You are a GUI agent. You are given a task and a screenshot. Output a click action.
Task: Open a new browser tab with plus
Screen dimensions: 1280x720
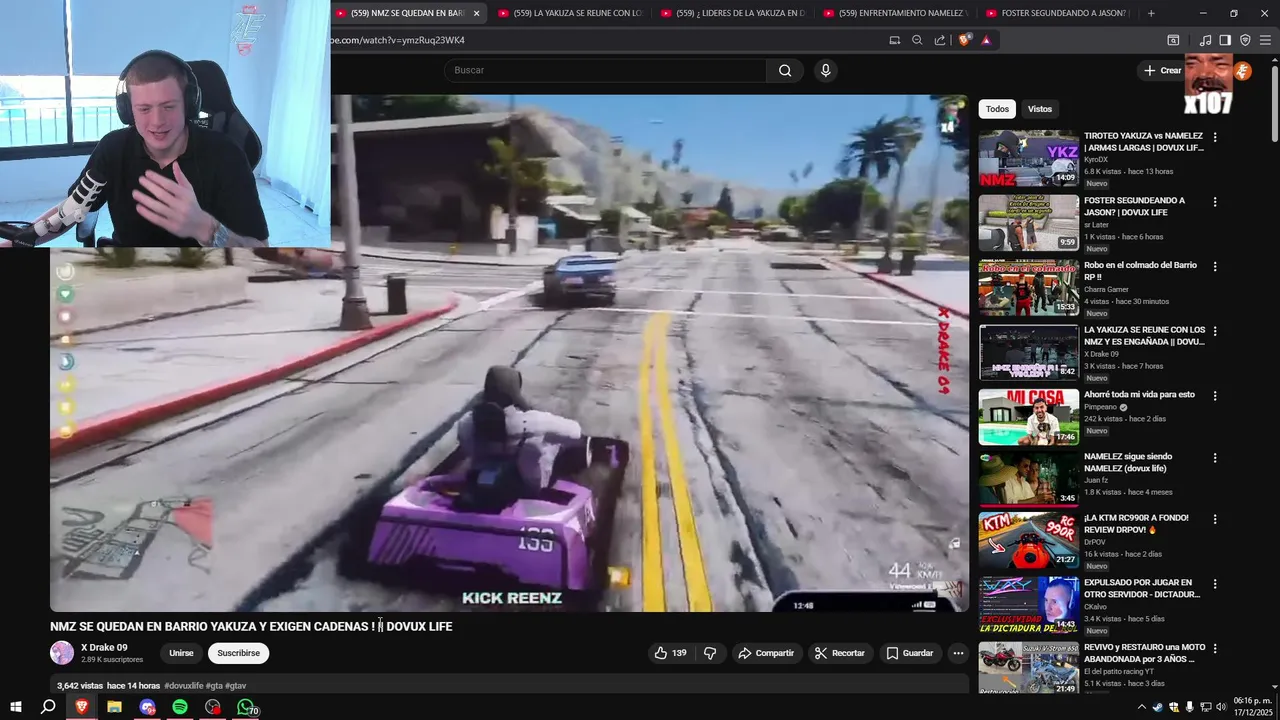[x=1151, y=13]
